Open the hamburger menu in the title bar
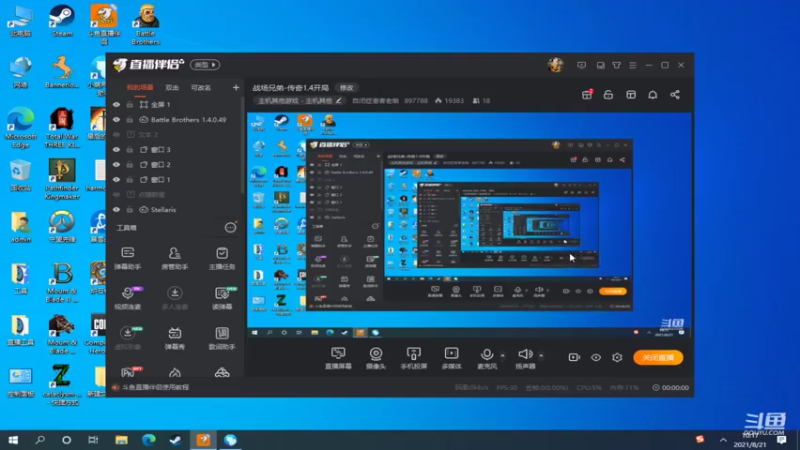The width and height of the screenshot is (800, 450). pos(633,65)
